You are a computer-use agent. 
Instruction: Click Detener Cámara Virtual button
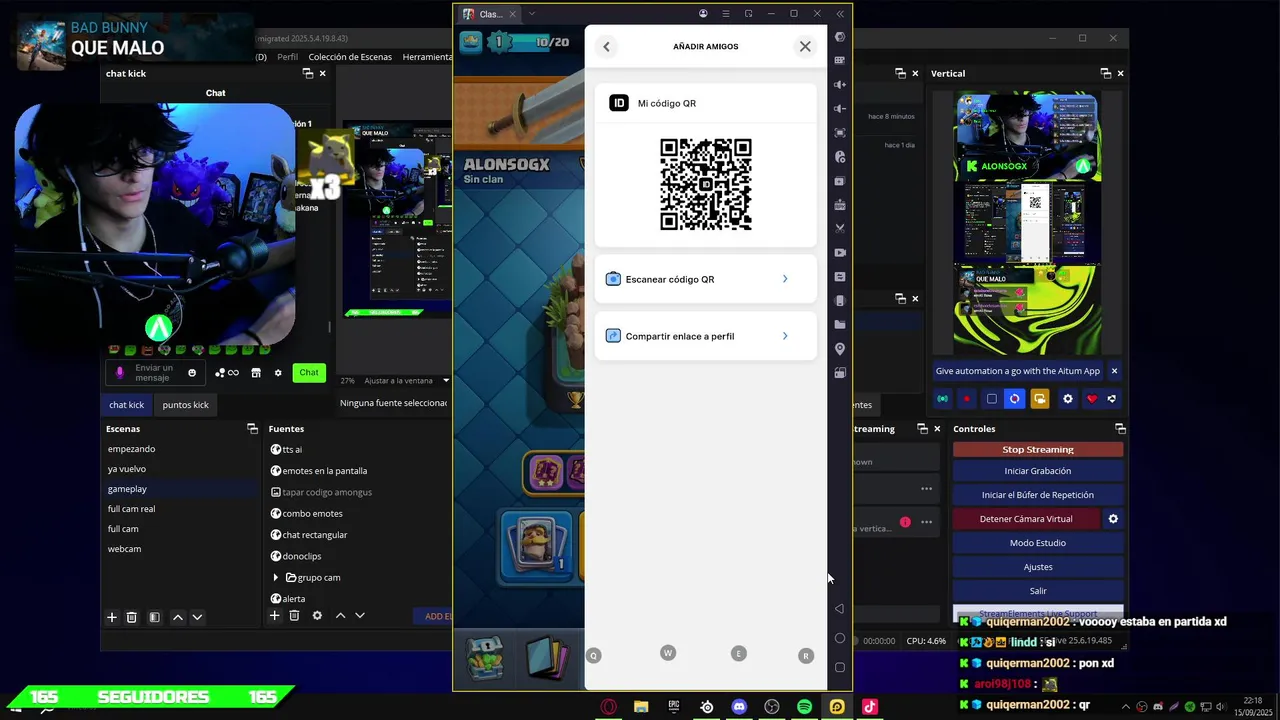[1026, 519]
